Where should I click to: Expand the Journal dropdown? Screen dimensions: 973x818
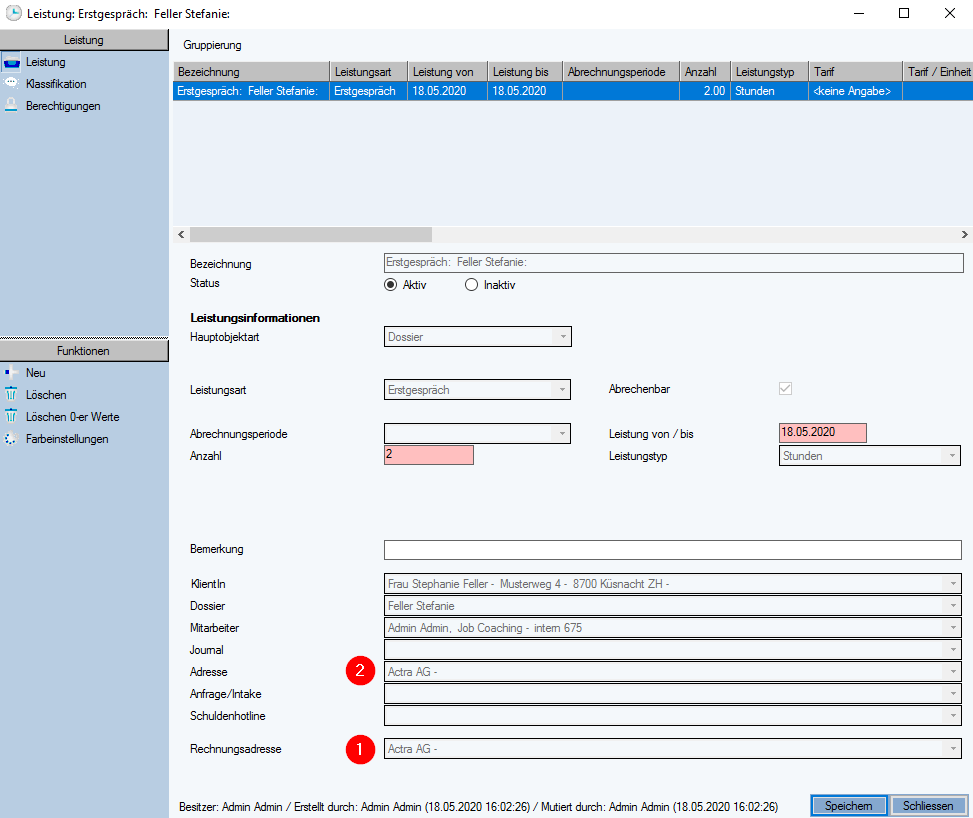pyautogui.click(x=953, y=650)
